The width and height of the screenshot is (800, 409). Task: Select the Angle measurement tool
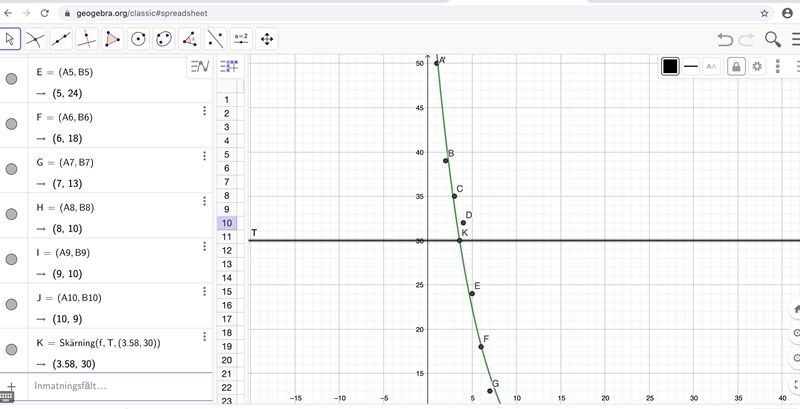pyautogui.click(x=190, y=39)
